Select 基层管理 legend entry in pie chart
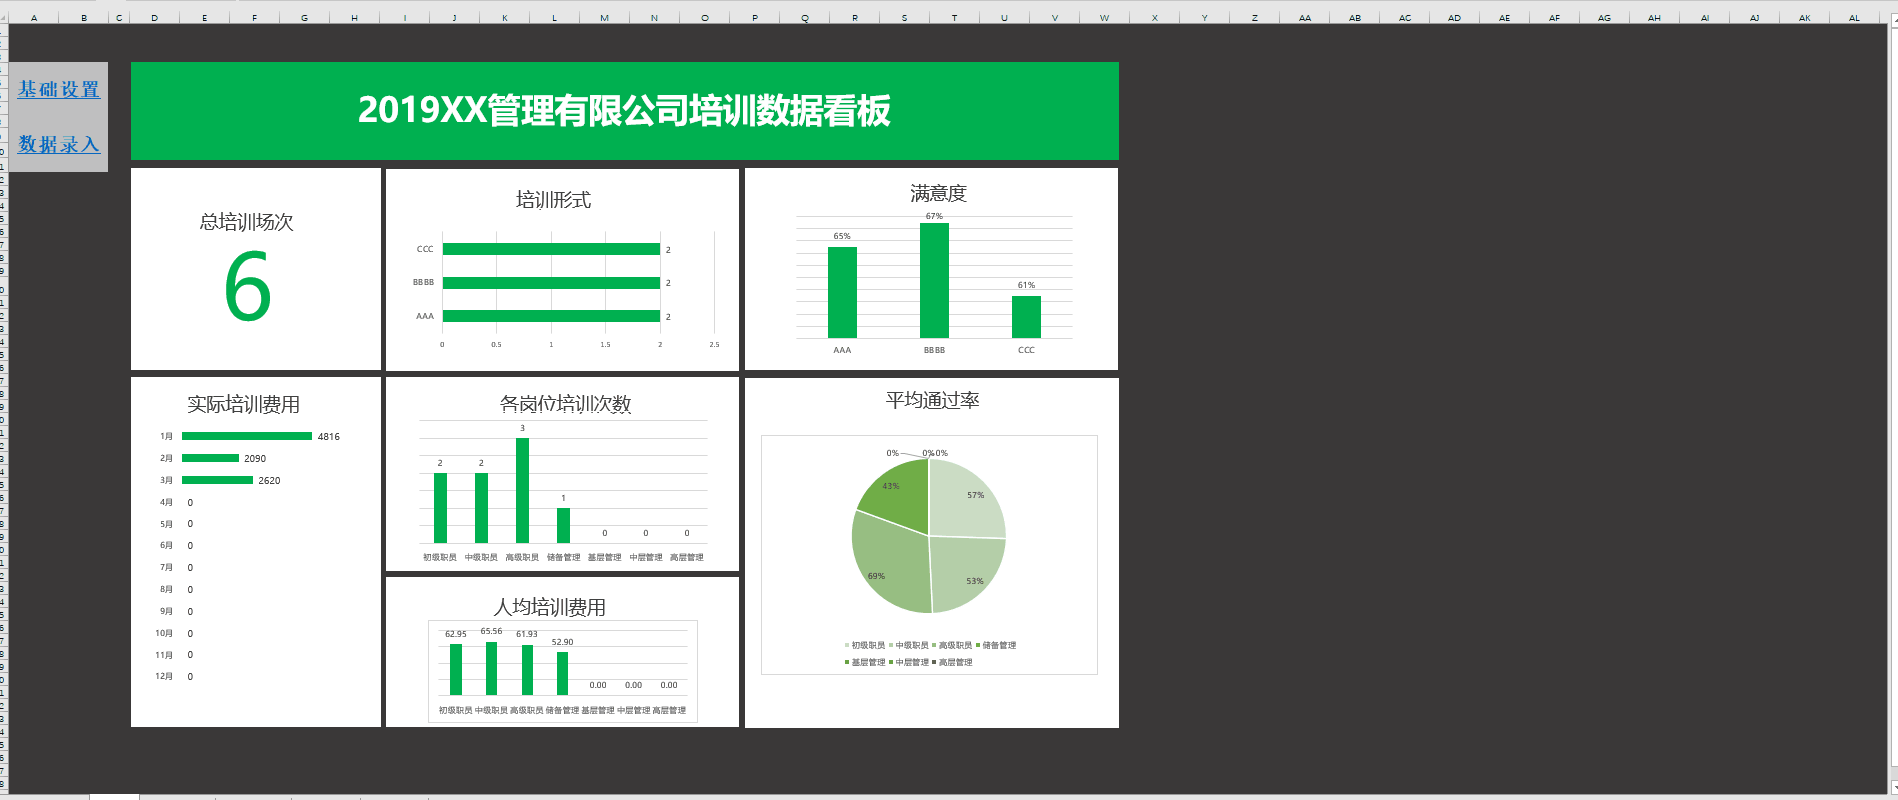Viewport: 1898px width, 800px height. pyautogui.click(x=865, y=662)
